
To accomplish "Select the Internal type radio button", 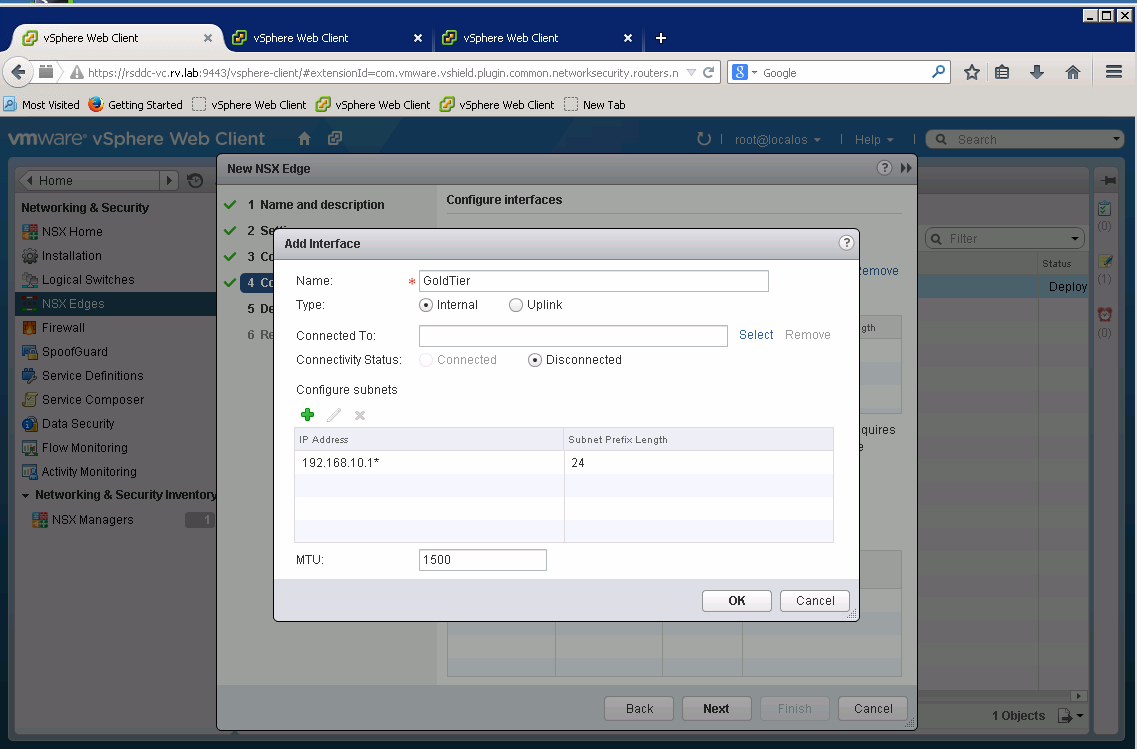I will (426, 305).
